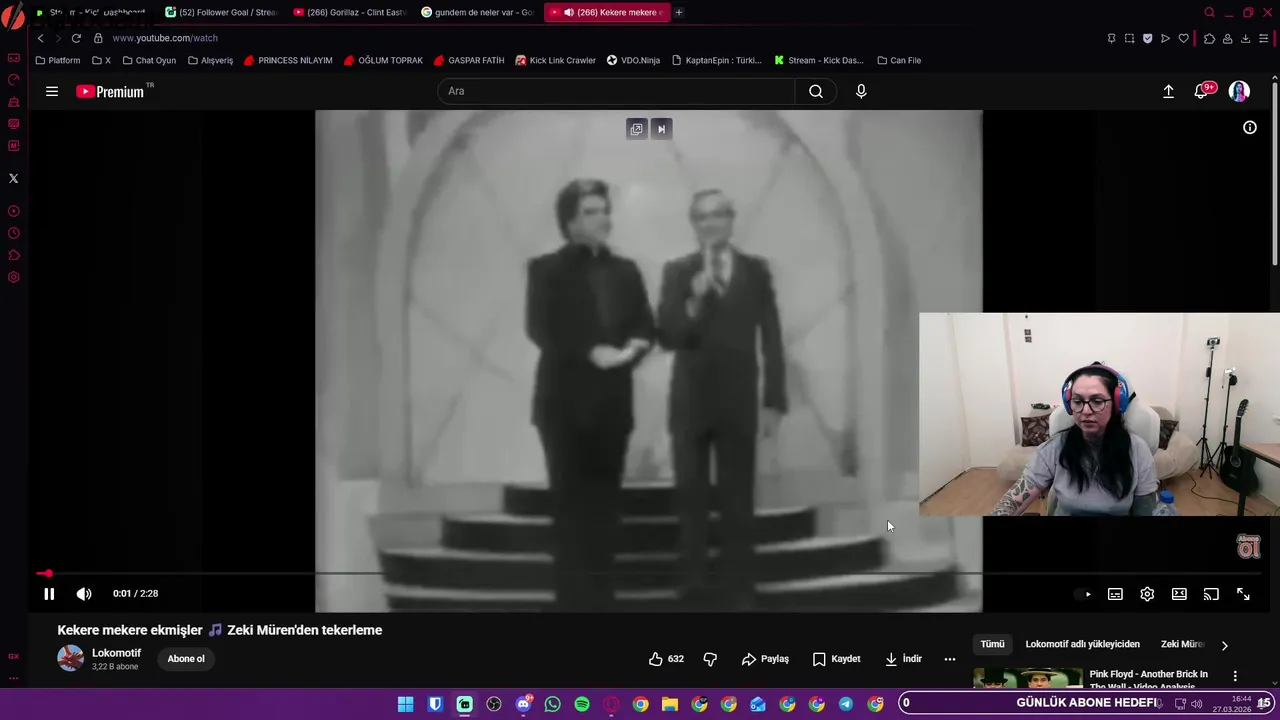The image size is (1280, 720).
Task: Open Telegram from taskbar
Action: click(x=846, y=704)
